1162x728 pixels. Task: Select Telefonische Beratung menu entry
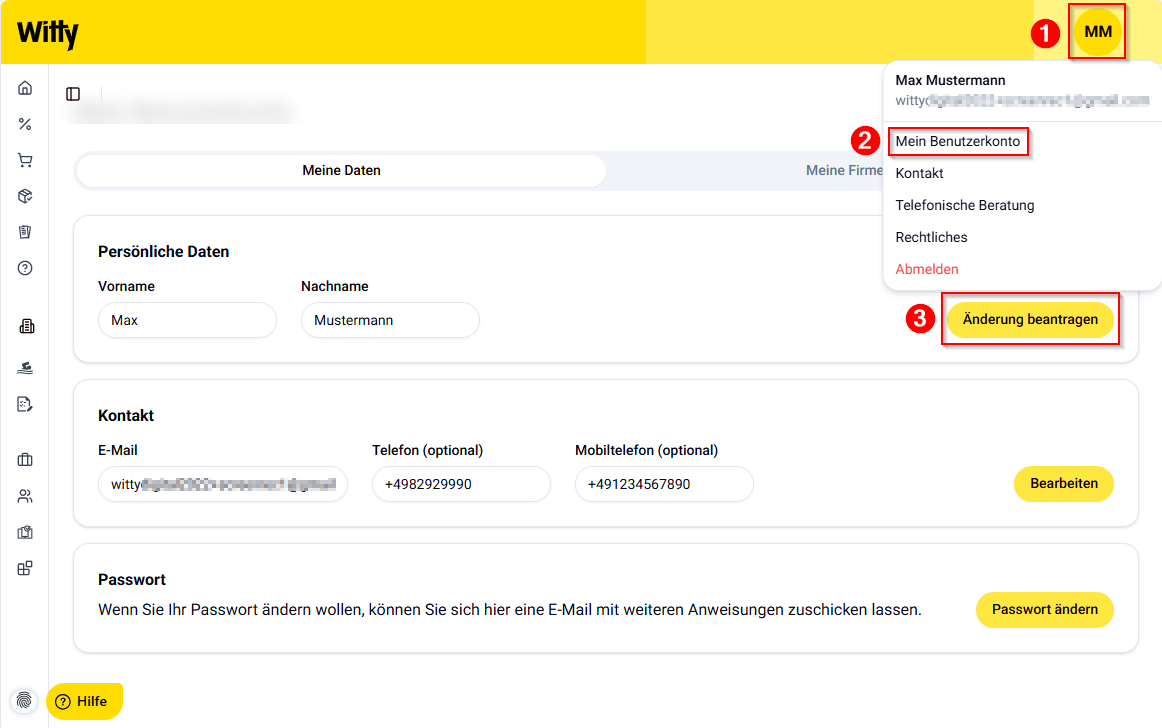tap(964, 205)
